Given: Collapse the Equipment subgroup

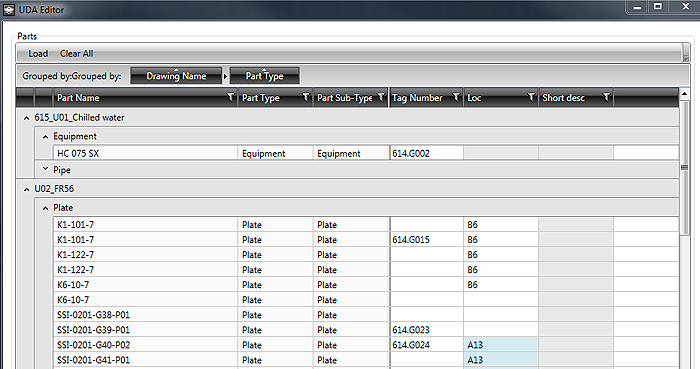Looking at the screenshot, I should click(x=45, y=137).
